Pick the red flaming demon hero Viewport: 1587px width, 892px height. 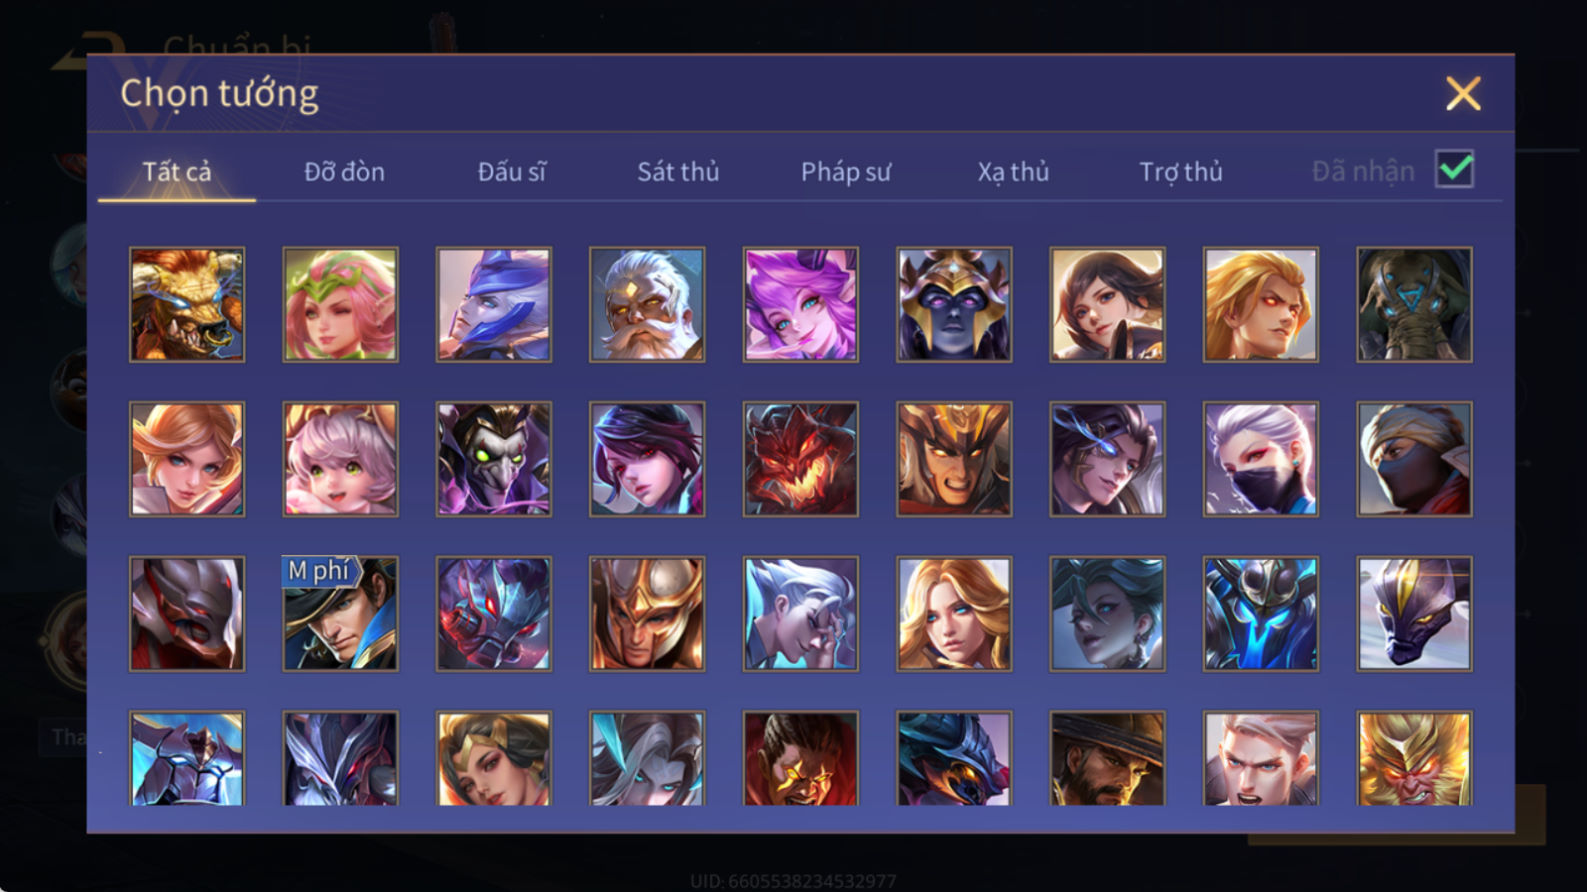click(x=800, y=460)
